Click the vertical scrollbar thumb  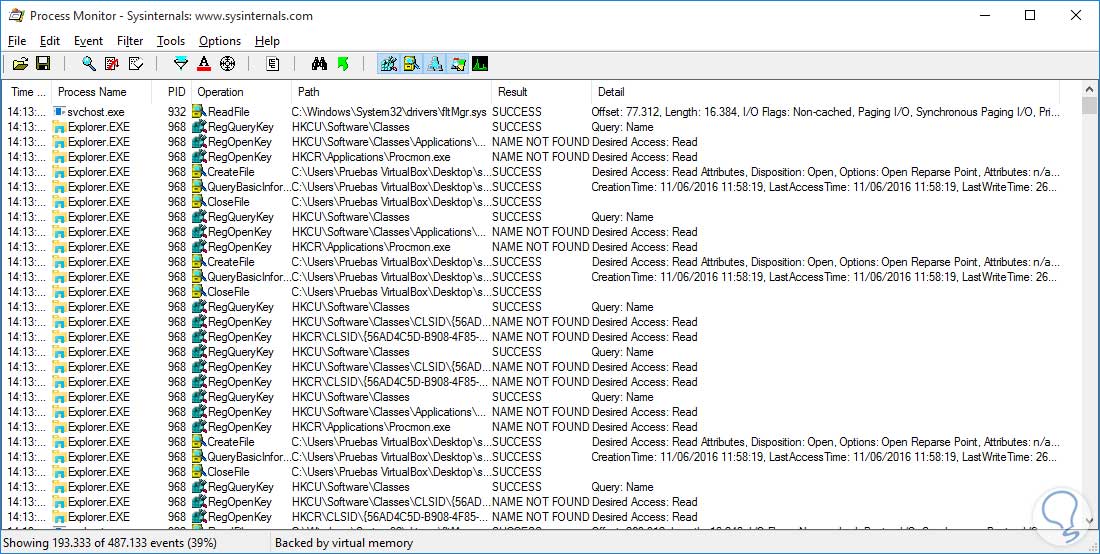(1089, 105)
